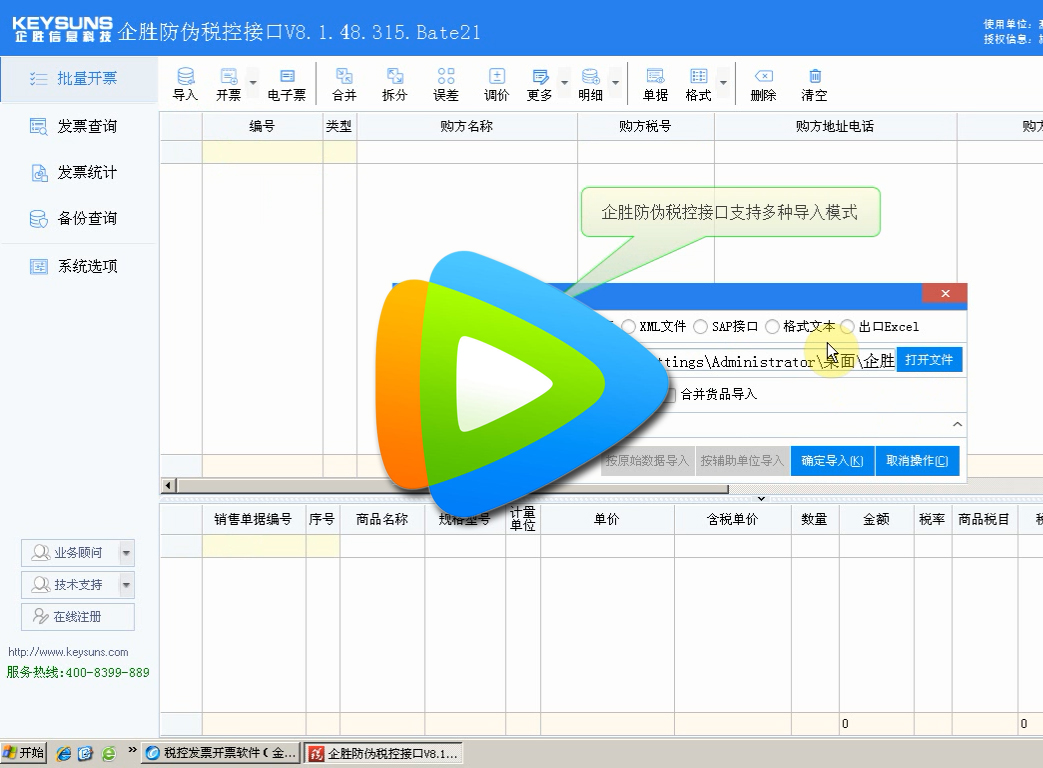Click the 格式 format icon
Image resolution: width=1043 pixels, height=768 pixels.
tap(698, 84)
